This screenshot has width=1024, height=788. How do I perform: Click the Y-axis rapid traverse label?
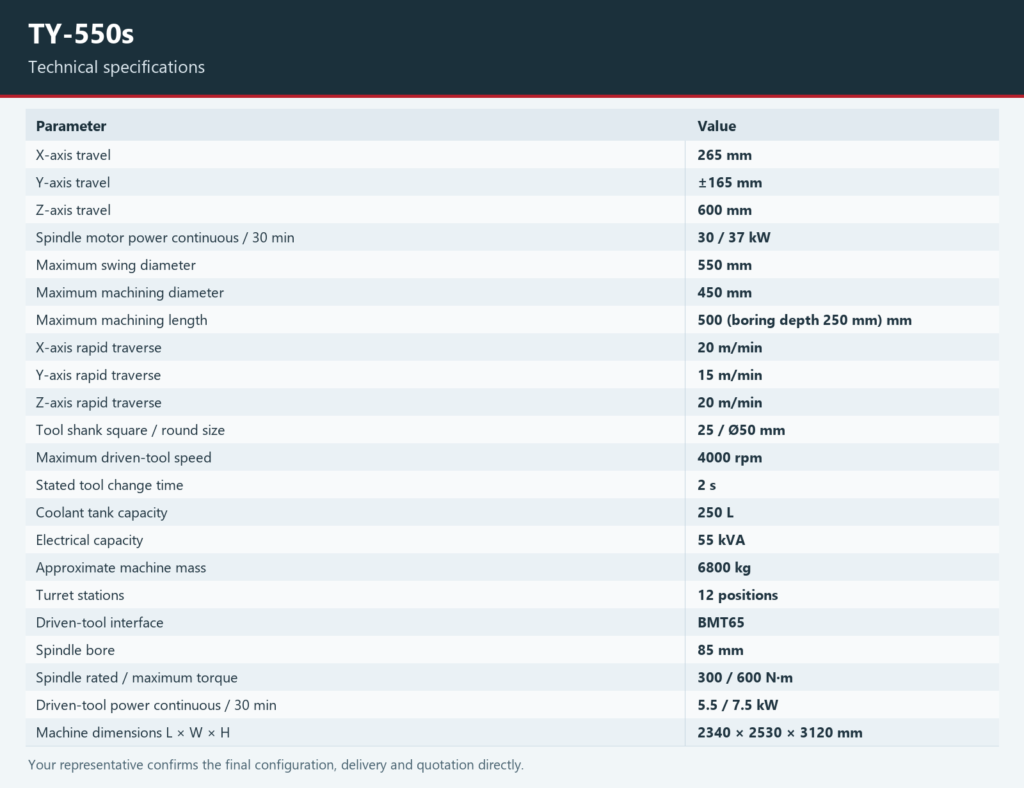coord(98,375)
